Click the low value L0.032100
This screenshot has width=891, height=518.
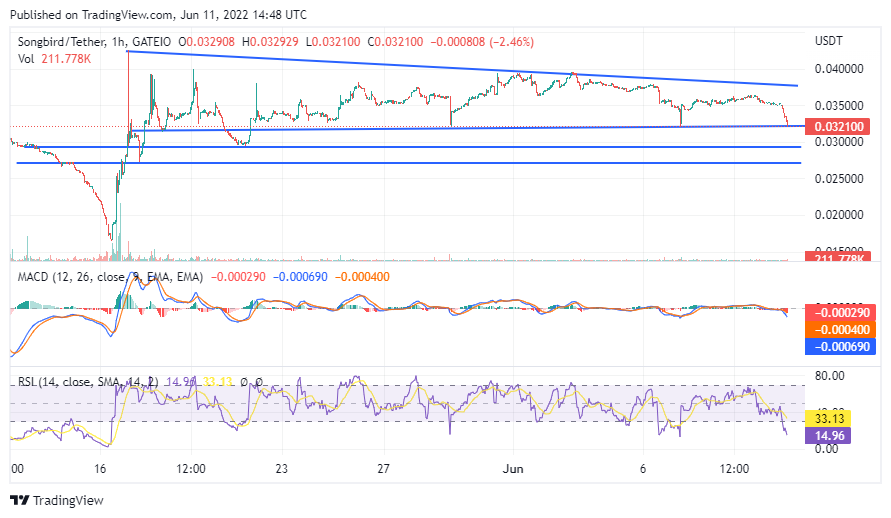point(333,42)
